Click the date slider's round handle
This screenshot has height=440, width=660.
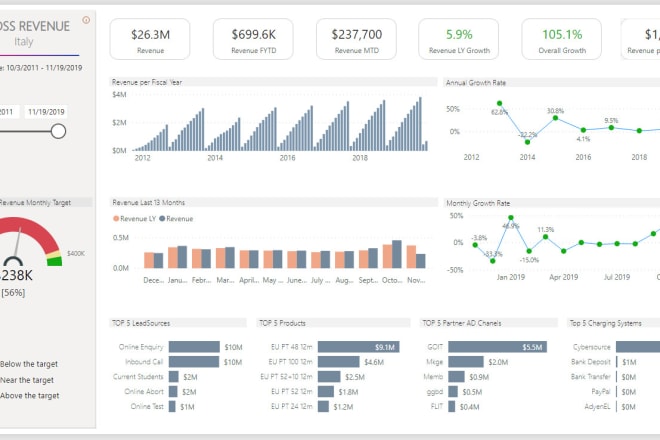click(58, 131)
